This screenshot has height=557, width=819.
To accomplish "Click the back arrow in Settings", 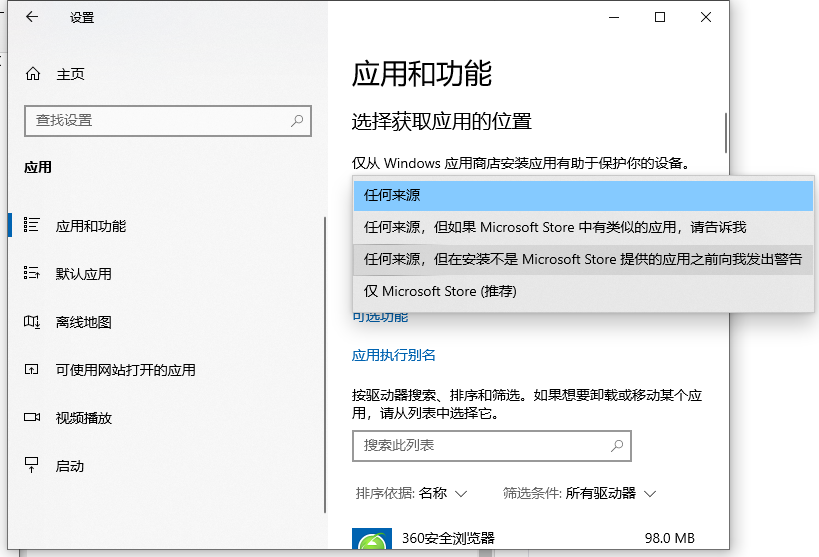I will (x=32, y=17).
